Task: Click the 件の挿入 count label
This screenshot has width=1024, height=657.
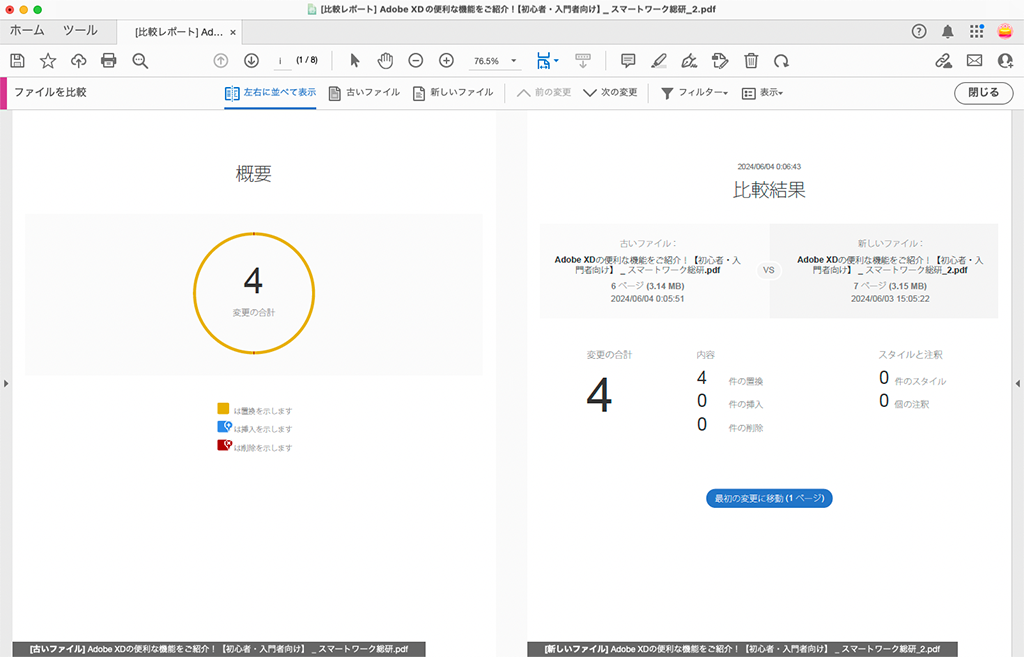Action: click(x=746, y=405)
